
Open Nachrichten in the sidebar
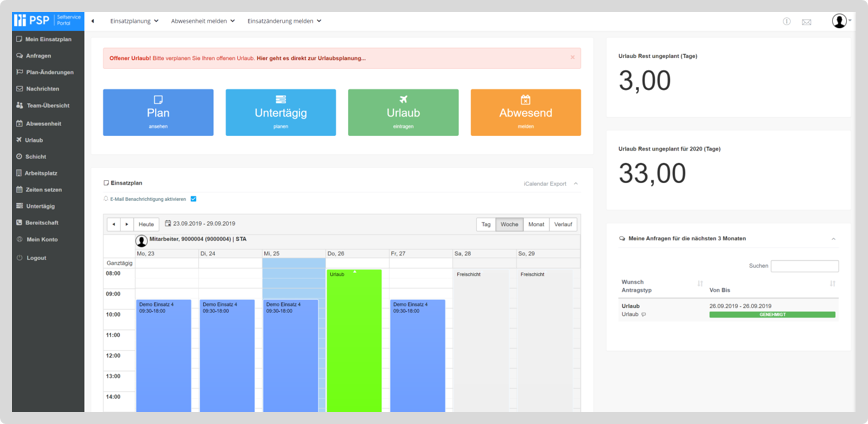[x=42, y=88]
